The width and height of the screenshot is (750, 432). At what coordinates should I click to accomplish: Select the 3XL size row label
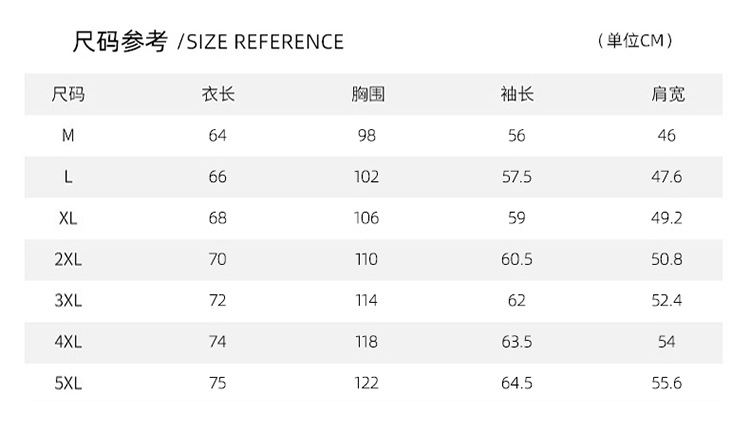pyautogui.click(x=68, y=300)
